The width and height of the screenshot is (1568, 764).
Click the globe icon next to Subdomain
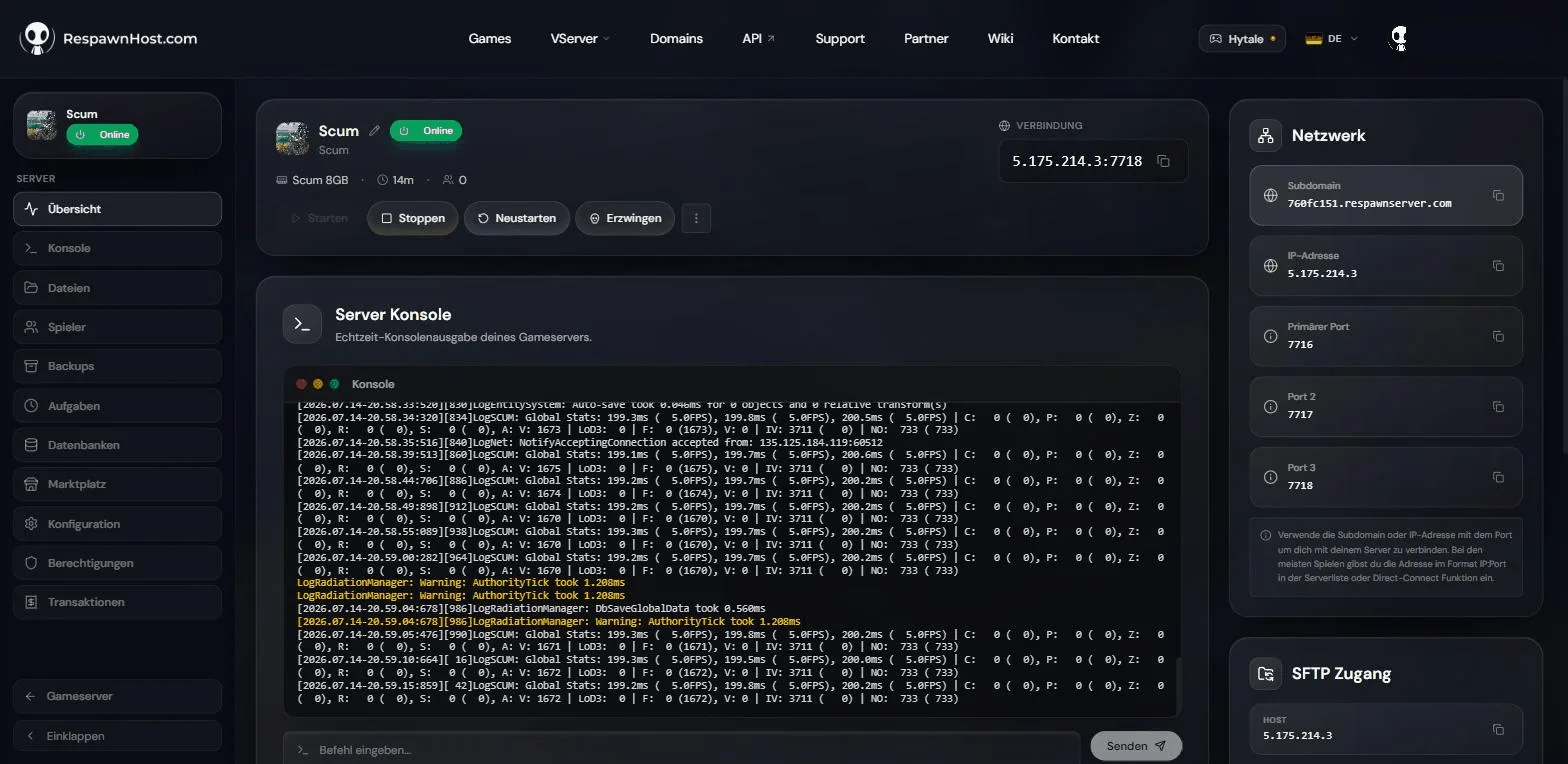[1270, 195]
